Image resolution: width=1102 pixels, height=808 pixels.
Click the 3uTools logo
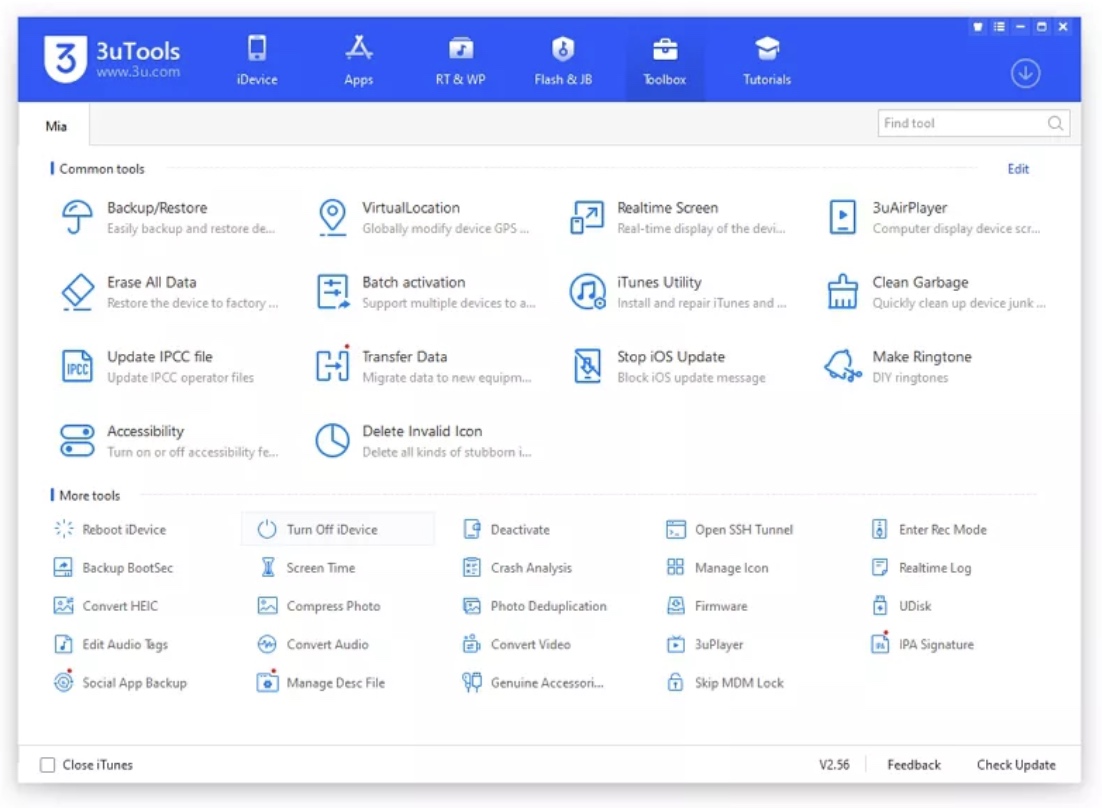coord(112,59)
